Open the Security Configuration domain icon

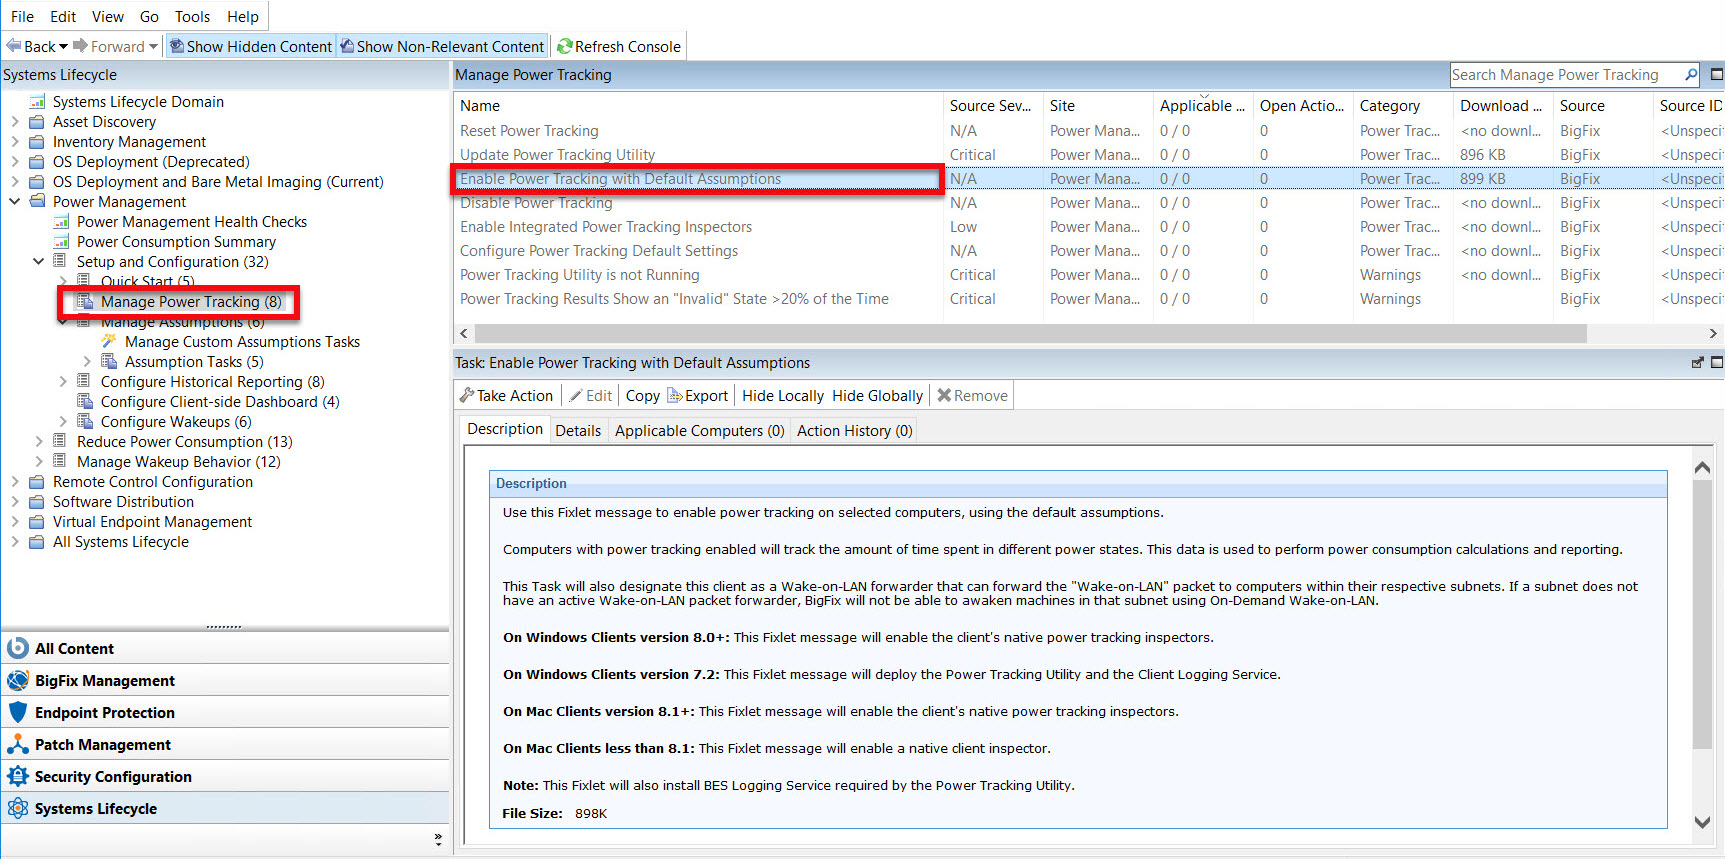pos(18,777)
